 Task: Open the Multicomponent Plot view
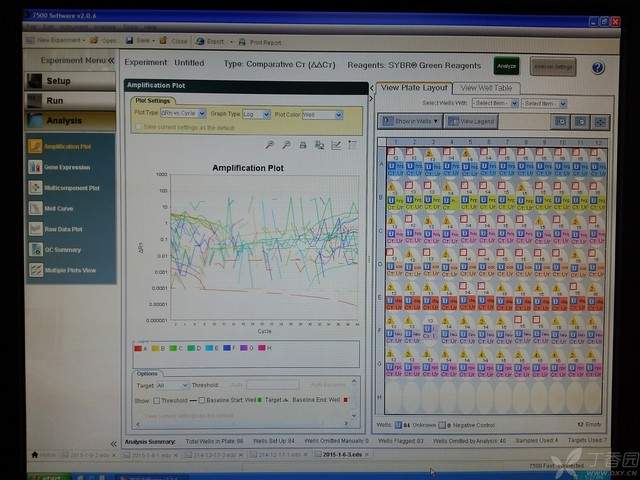point(64,188)
